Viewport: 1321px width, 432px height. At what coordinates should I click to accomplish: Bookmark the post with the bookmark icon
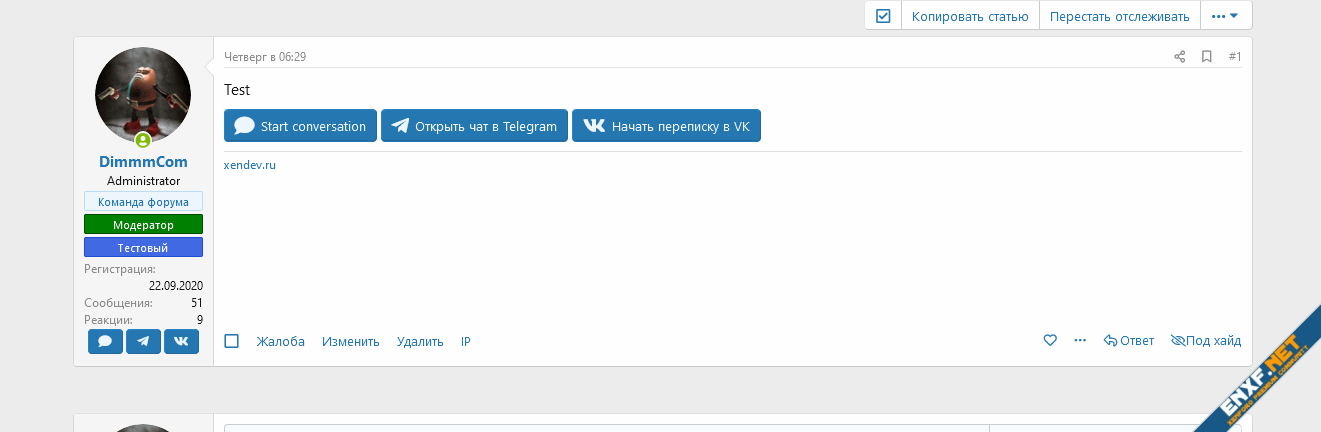(1207, 57)
